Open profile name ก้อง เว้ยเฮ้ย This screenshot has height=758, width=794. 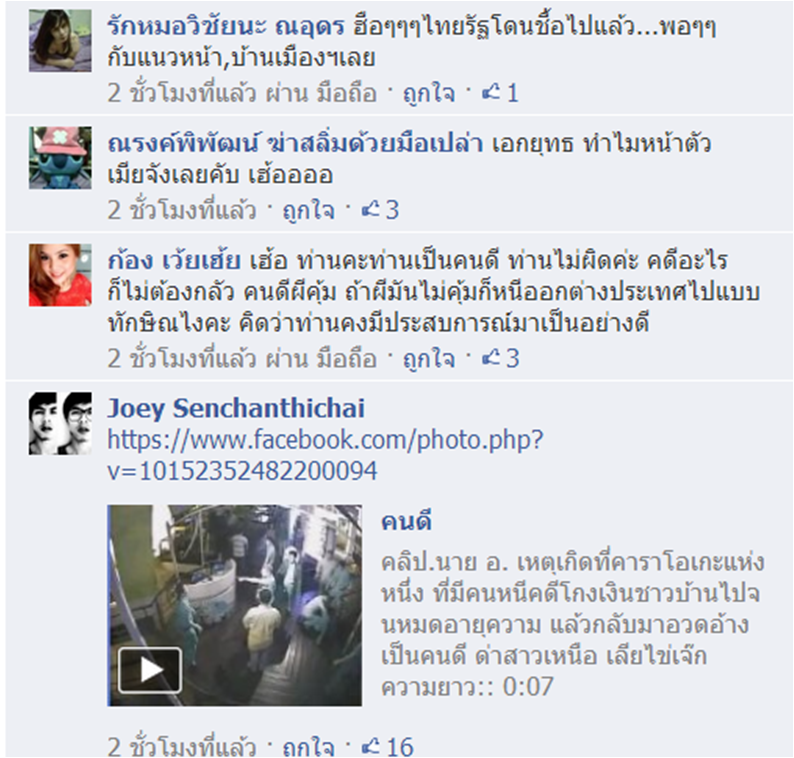click(174, 261)
